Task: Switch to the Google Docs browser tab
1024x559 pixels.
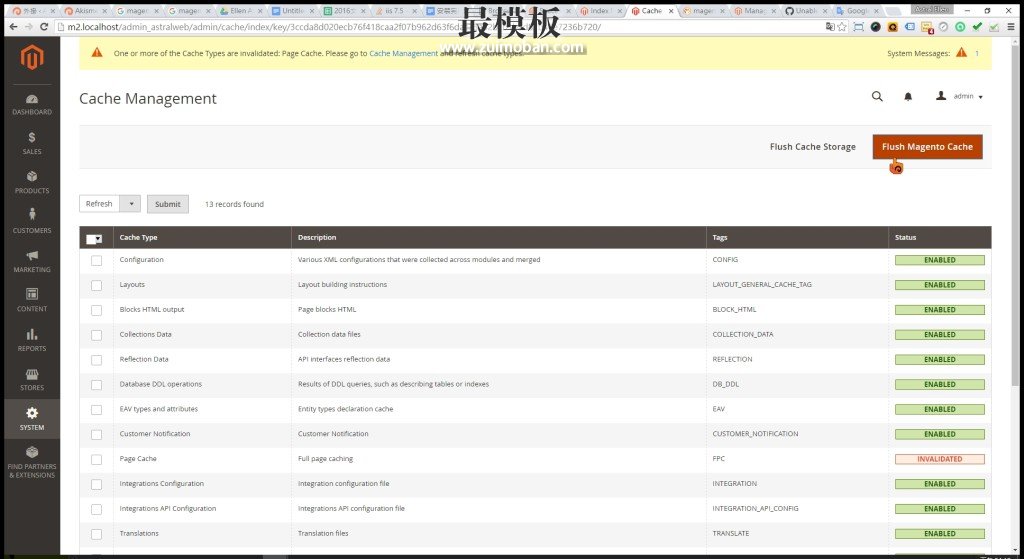Action: click(856, 10)
